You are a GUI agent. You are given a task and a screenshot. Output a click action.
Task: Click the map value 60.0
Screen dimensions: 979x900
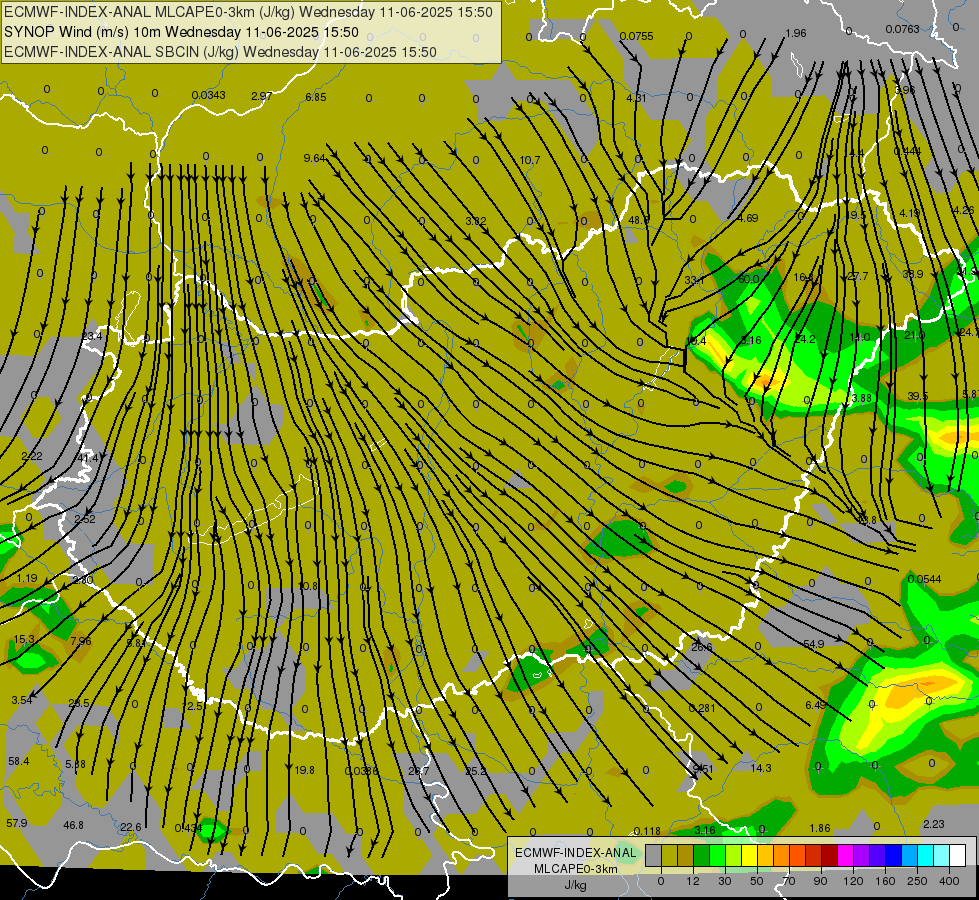pos(749,279)
